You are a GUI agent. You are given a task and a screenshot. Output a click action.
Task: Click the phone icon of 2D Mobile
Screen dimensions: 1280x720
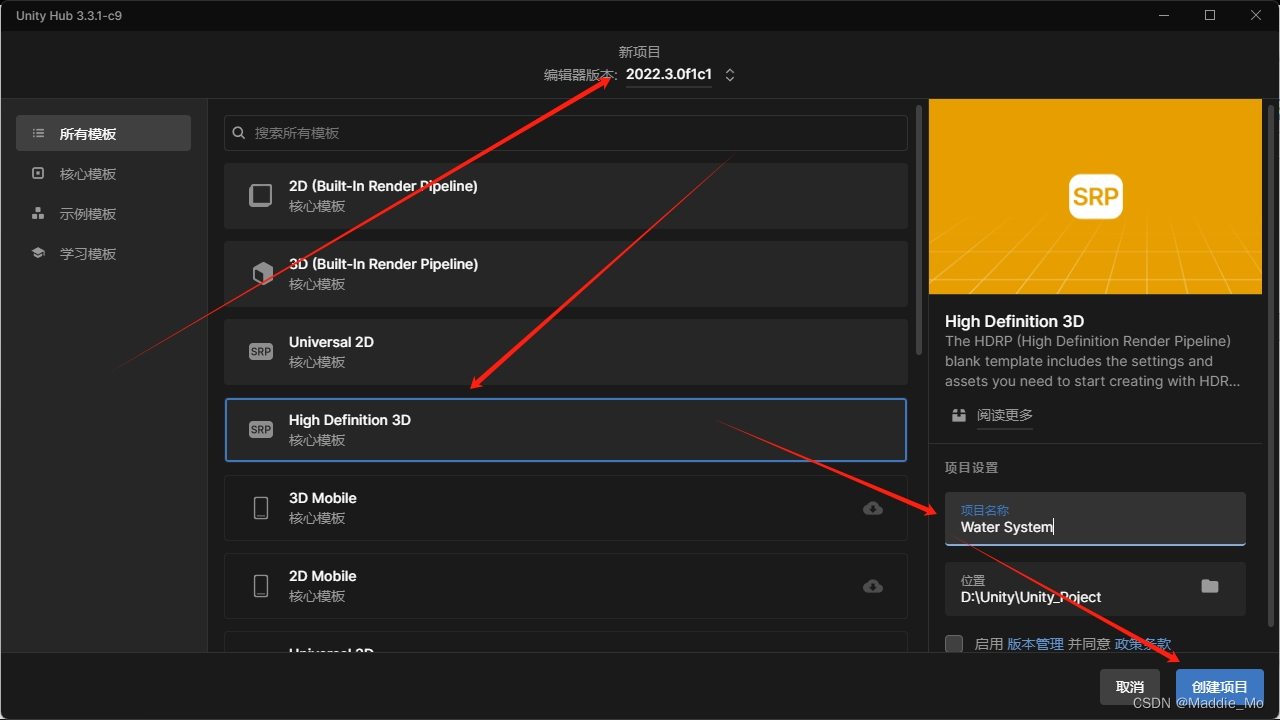coord(261,586)
